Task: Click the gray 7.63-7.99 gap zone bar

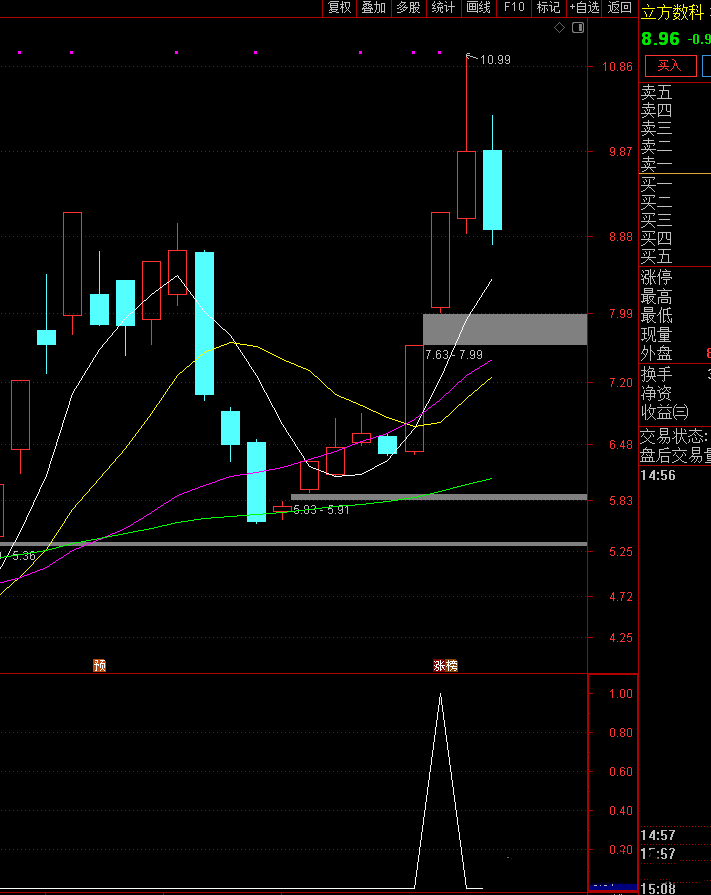Action: [x=505, y=329]
